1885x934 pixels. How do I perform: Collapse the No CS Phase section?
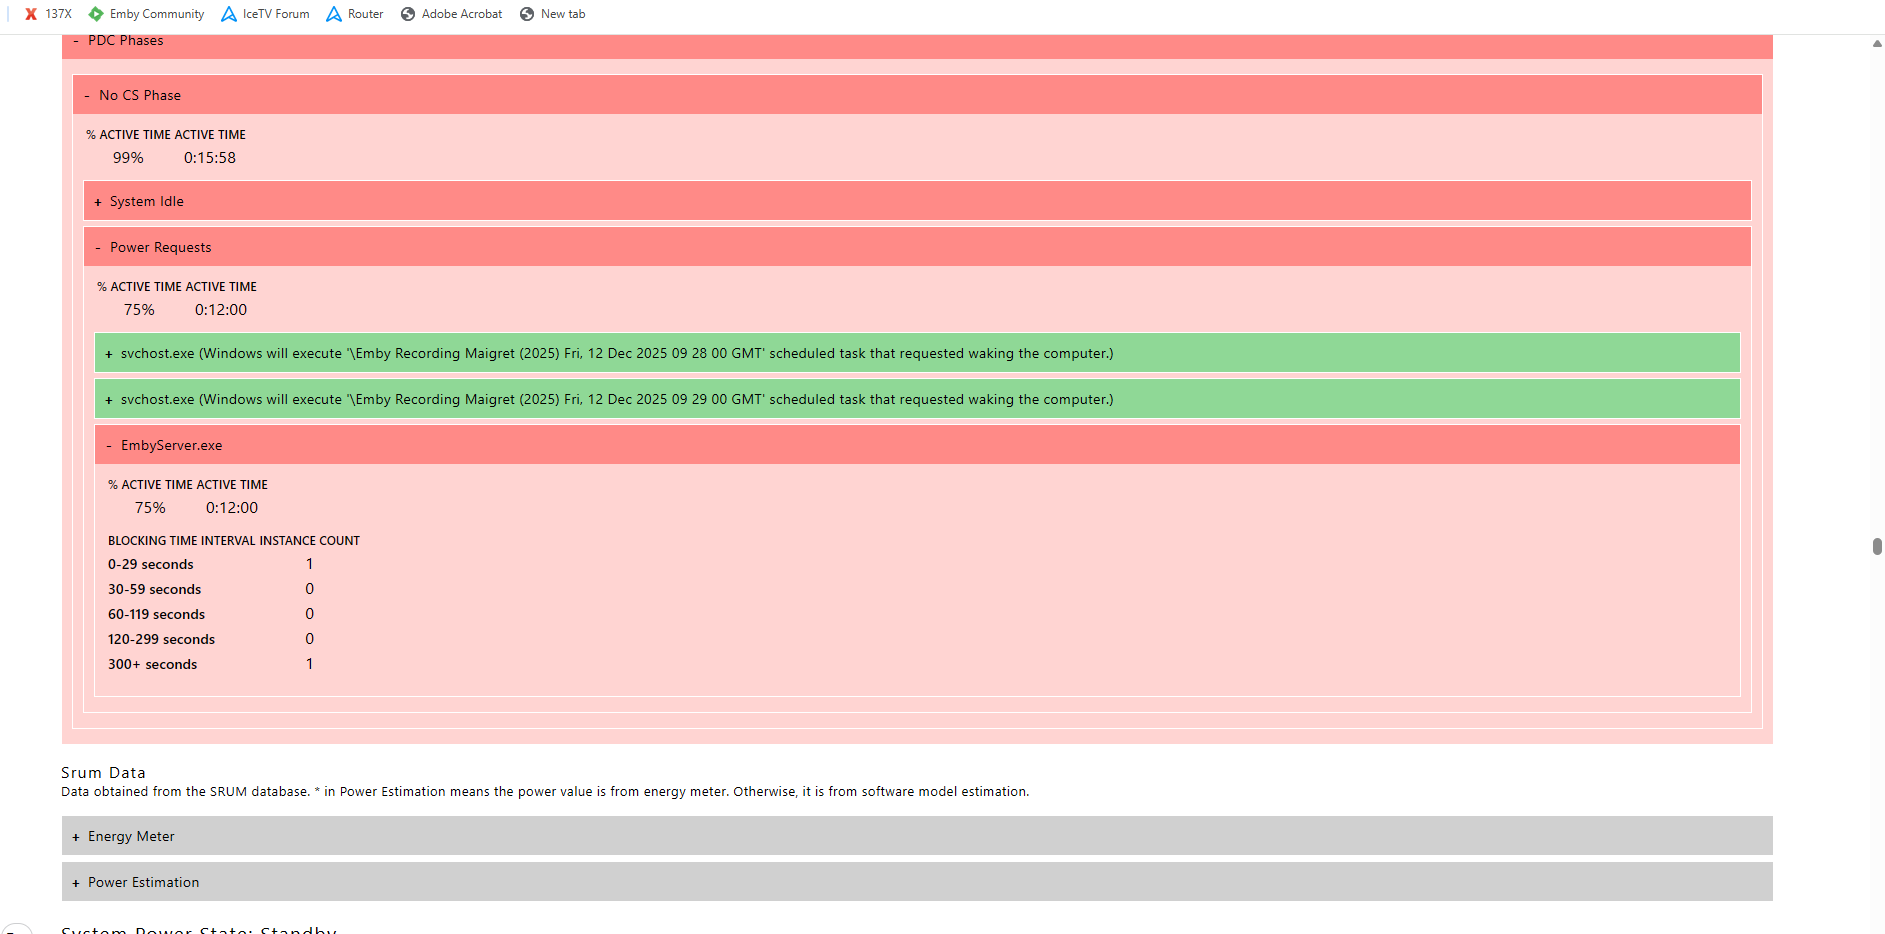click(917, 95)
